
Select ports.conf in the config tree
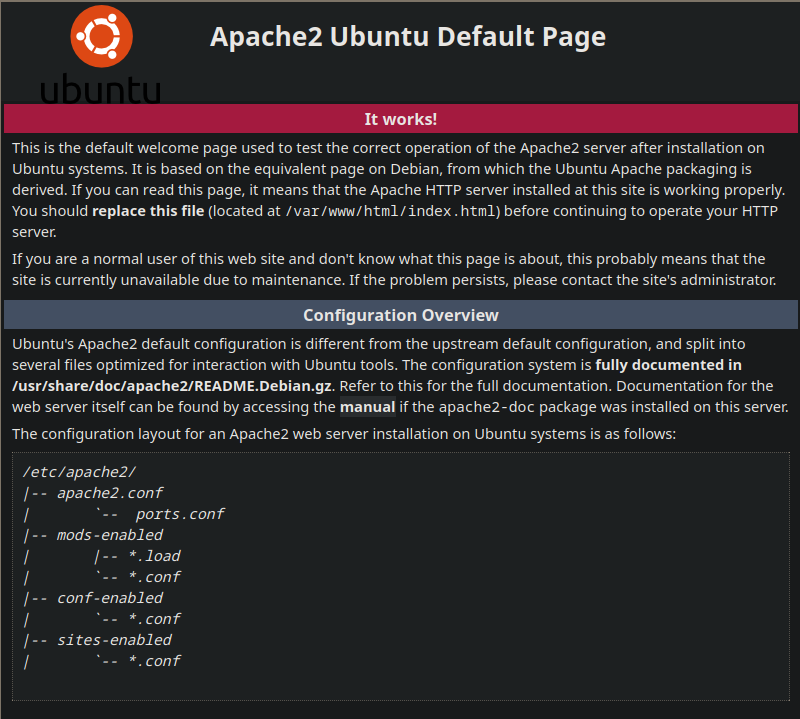(180, 514)
